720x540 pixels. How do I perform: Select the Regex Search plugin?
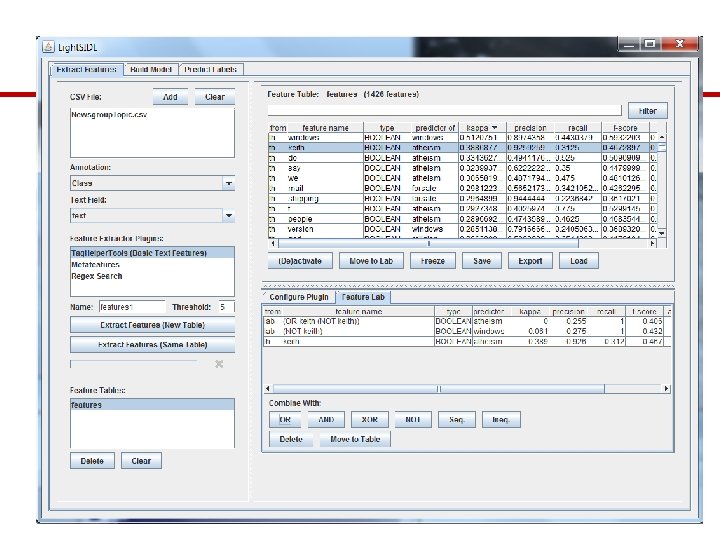coord(152,276)
